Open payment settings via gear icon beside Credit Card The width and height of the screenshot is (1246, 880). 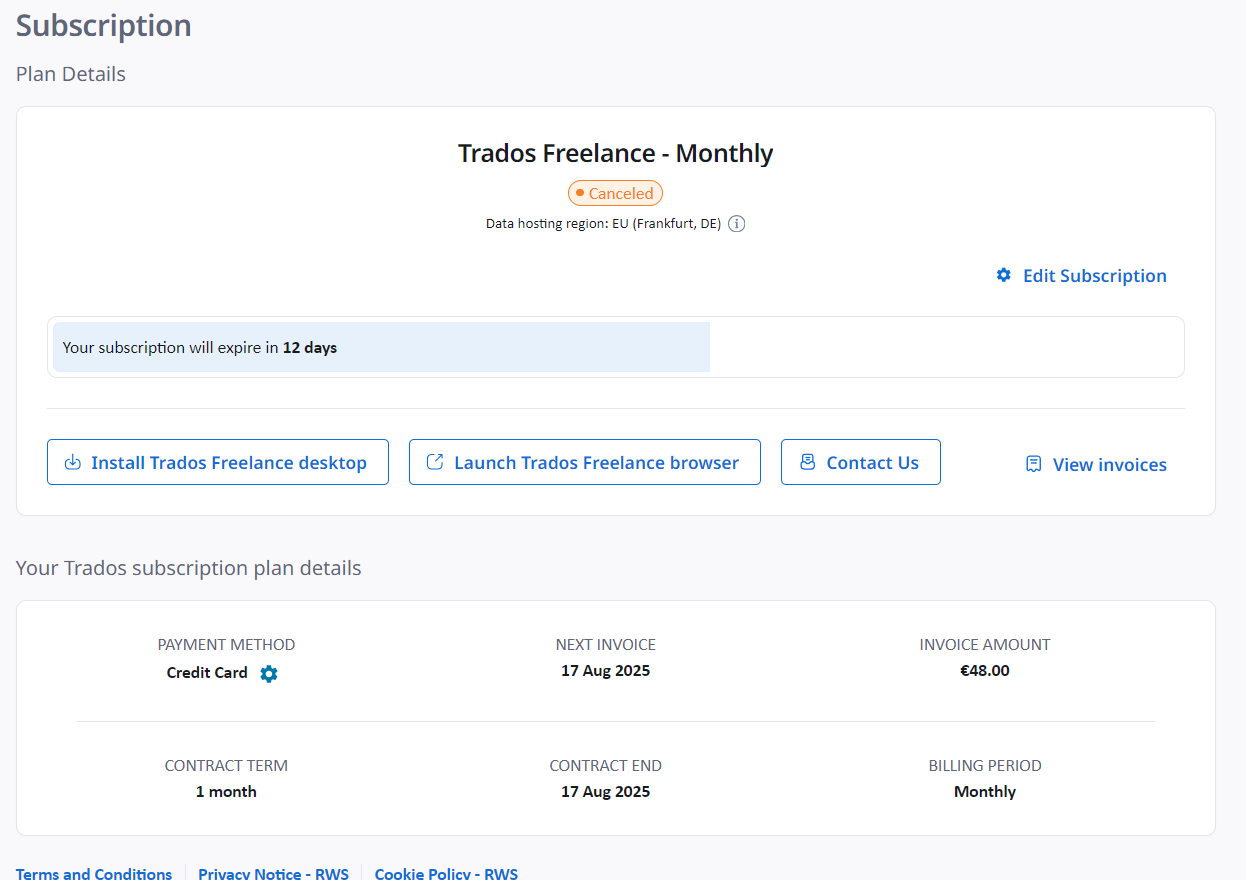click(x=268, y=673)
